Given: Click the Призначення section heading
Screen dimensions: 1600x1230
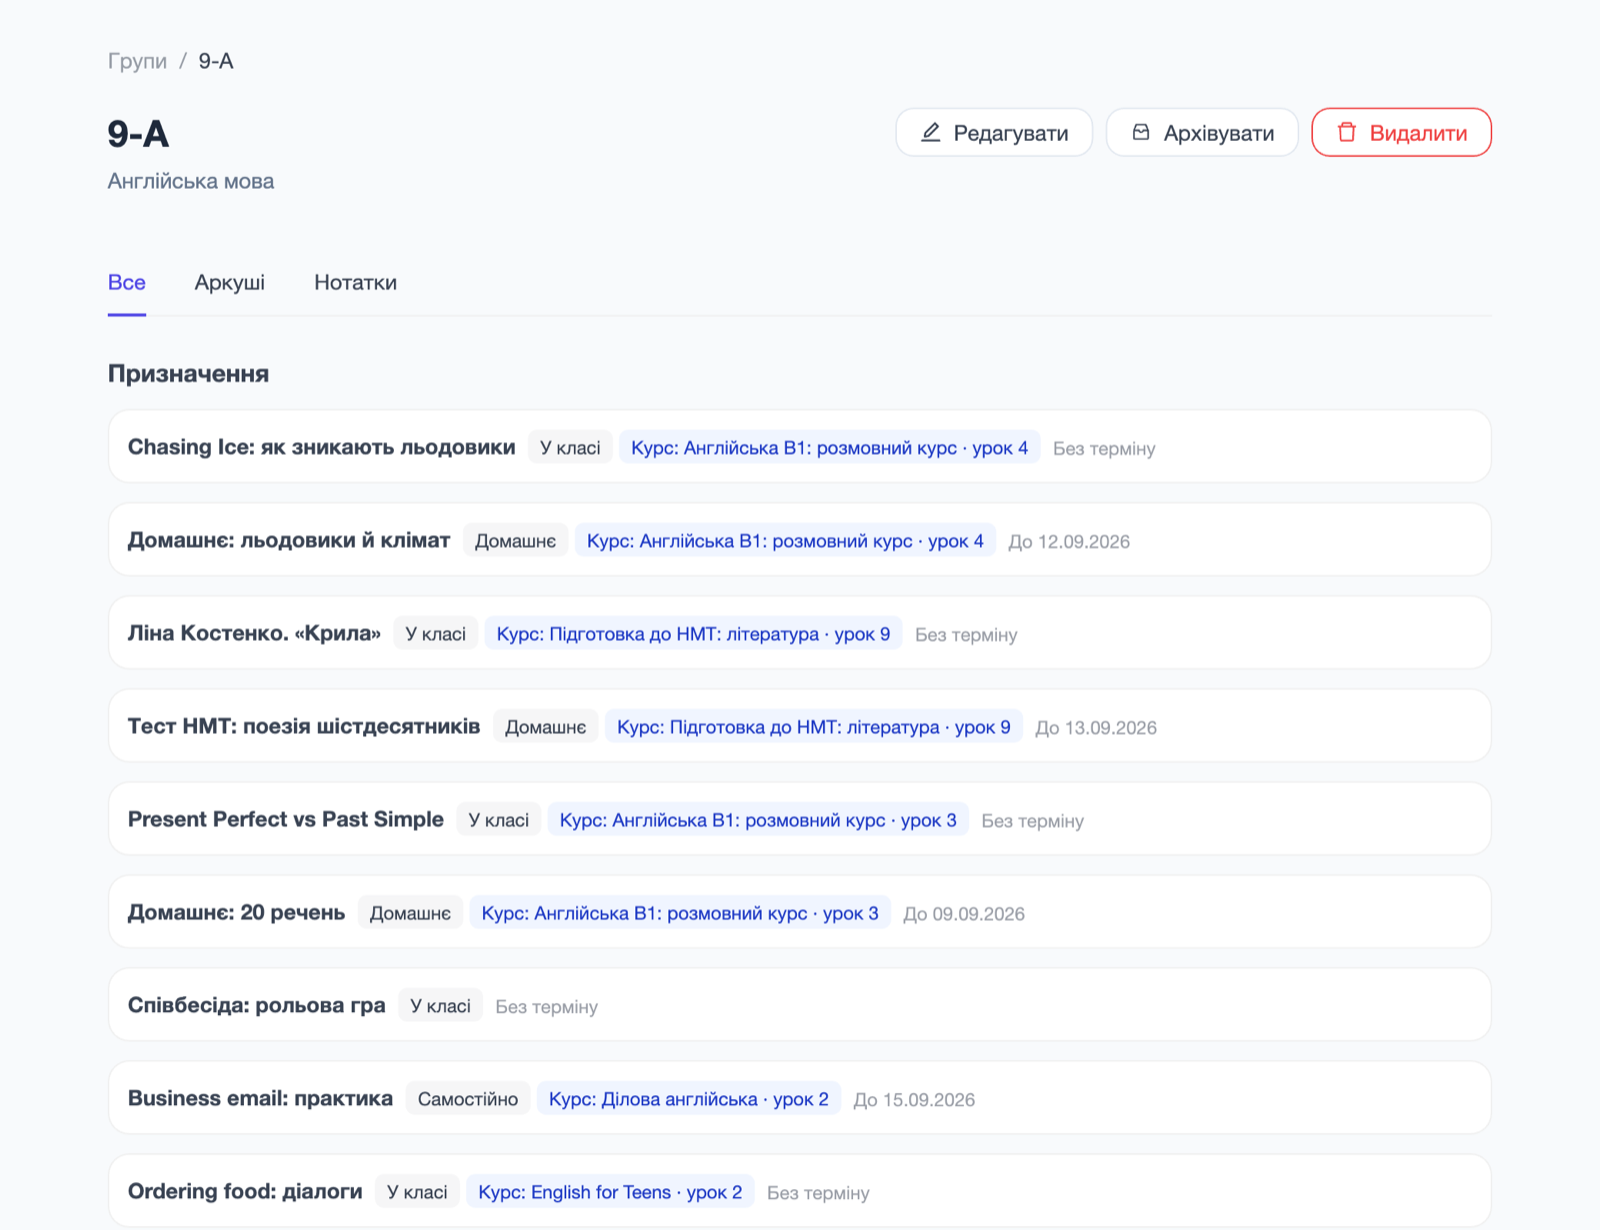Looking at the screenshot, I should (x=188, y=374).
